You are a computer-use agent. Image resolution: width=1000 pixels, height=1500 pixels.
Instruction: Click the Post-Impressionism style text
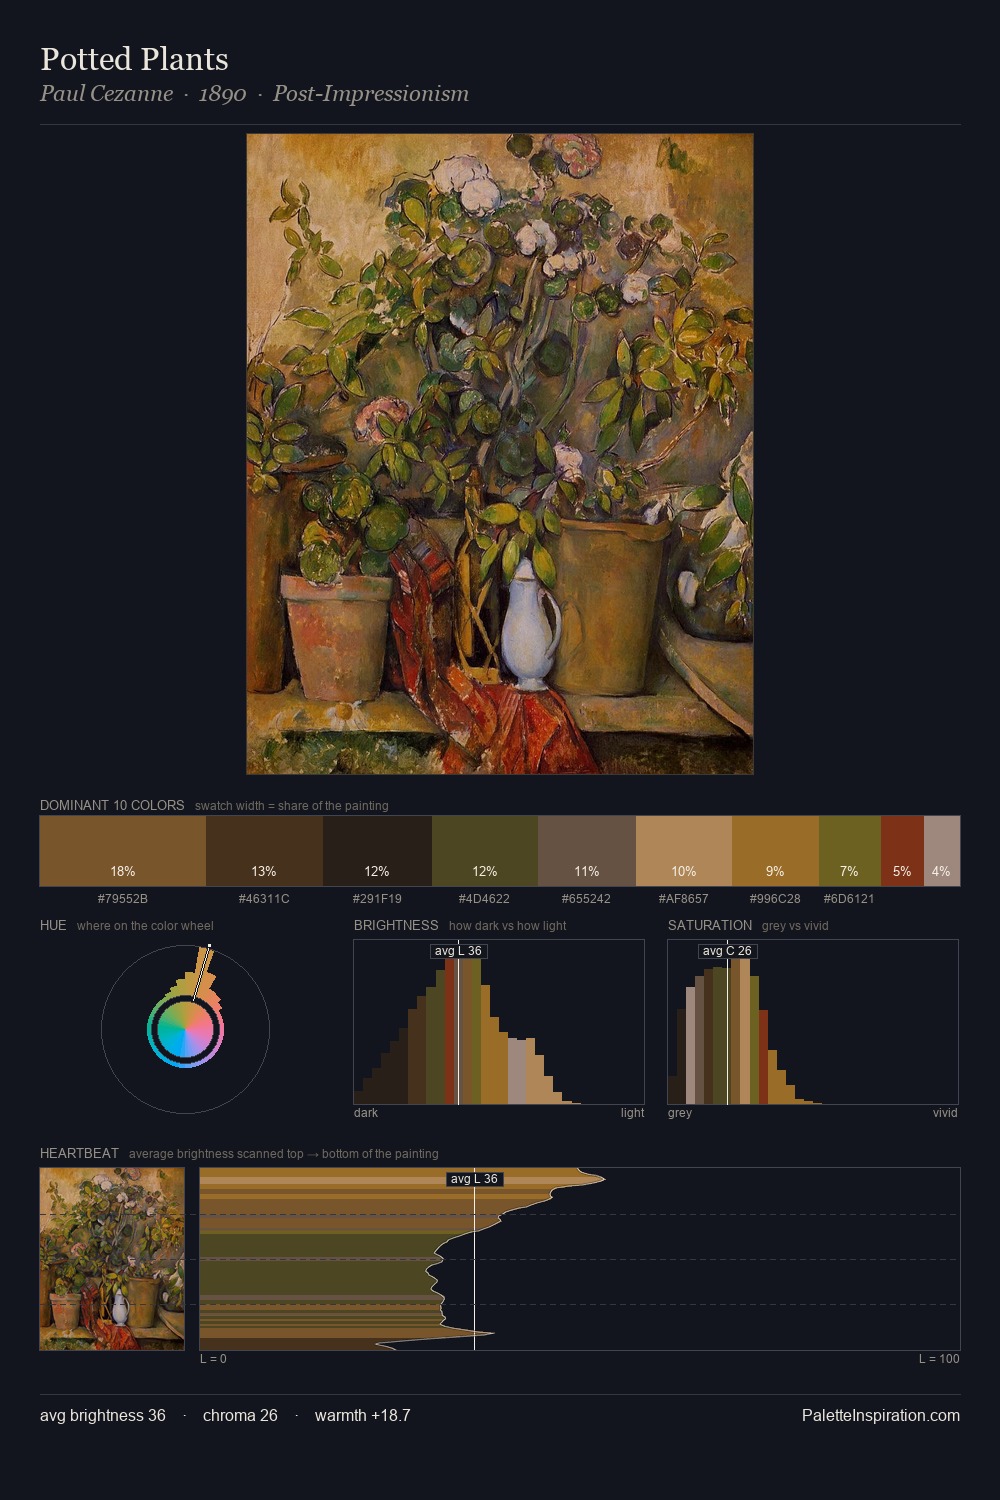tap(371, 94)
